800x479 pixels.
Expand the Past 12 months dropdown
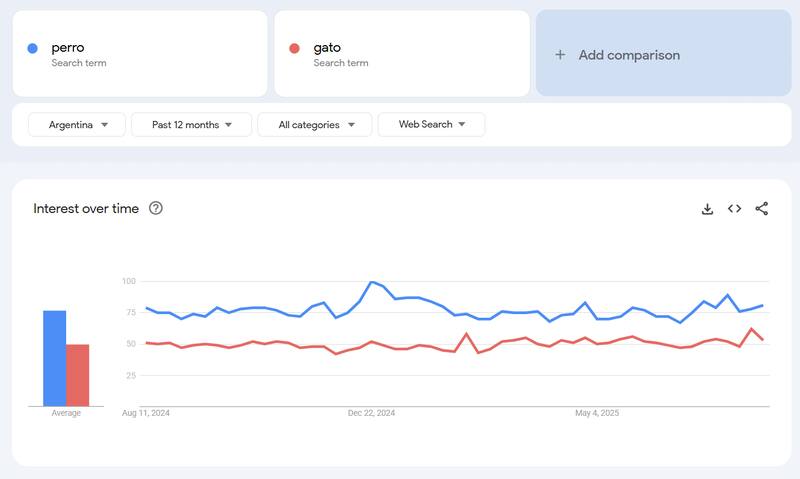(193, 124)
